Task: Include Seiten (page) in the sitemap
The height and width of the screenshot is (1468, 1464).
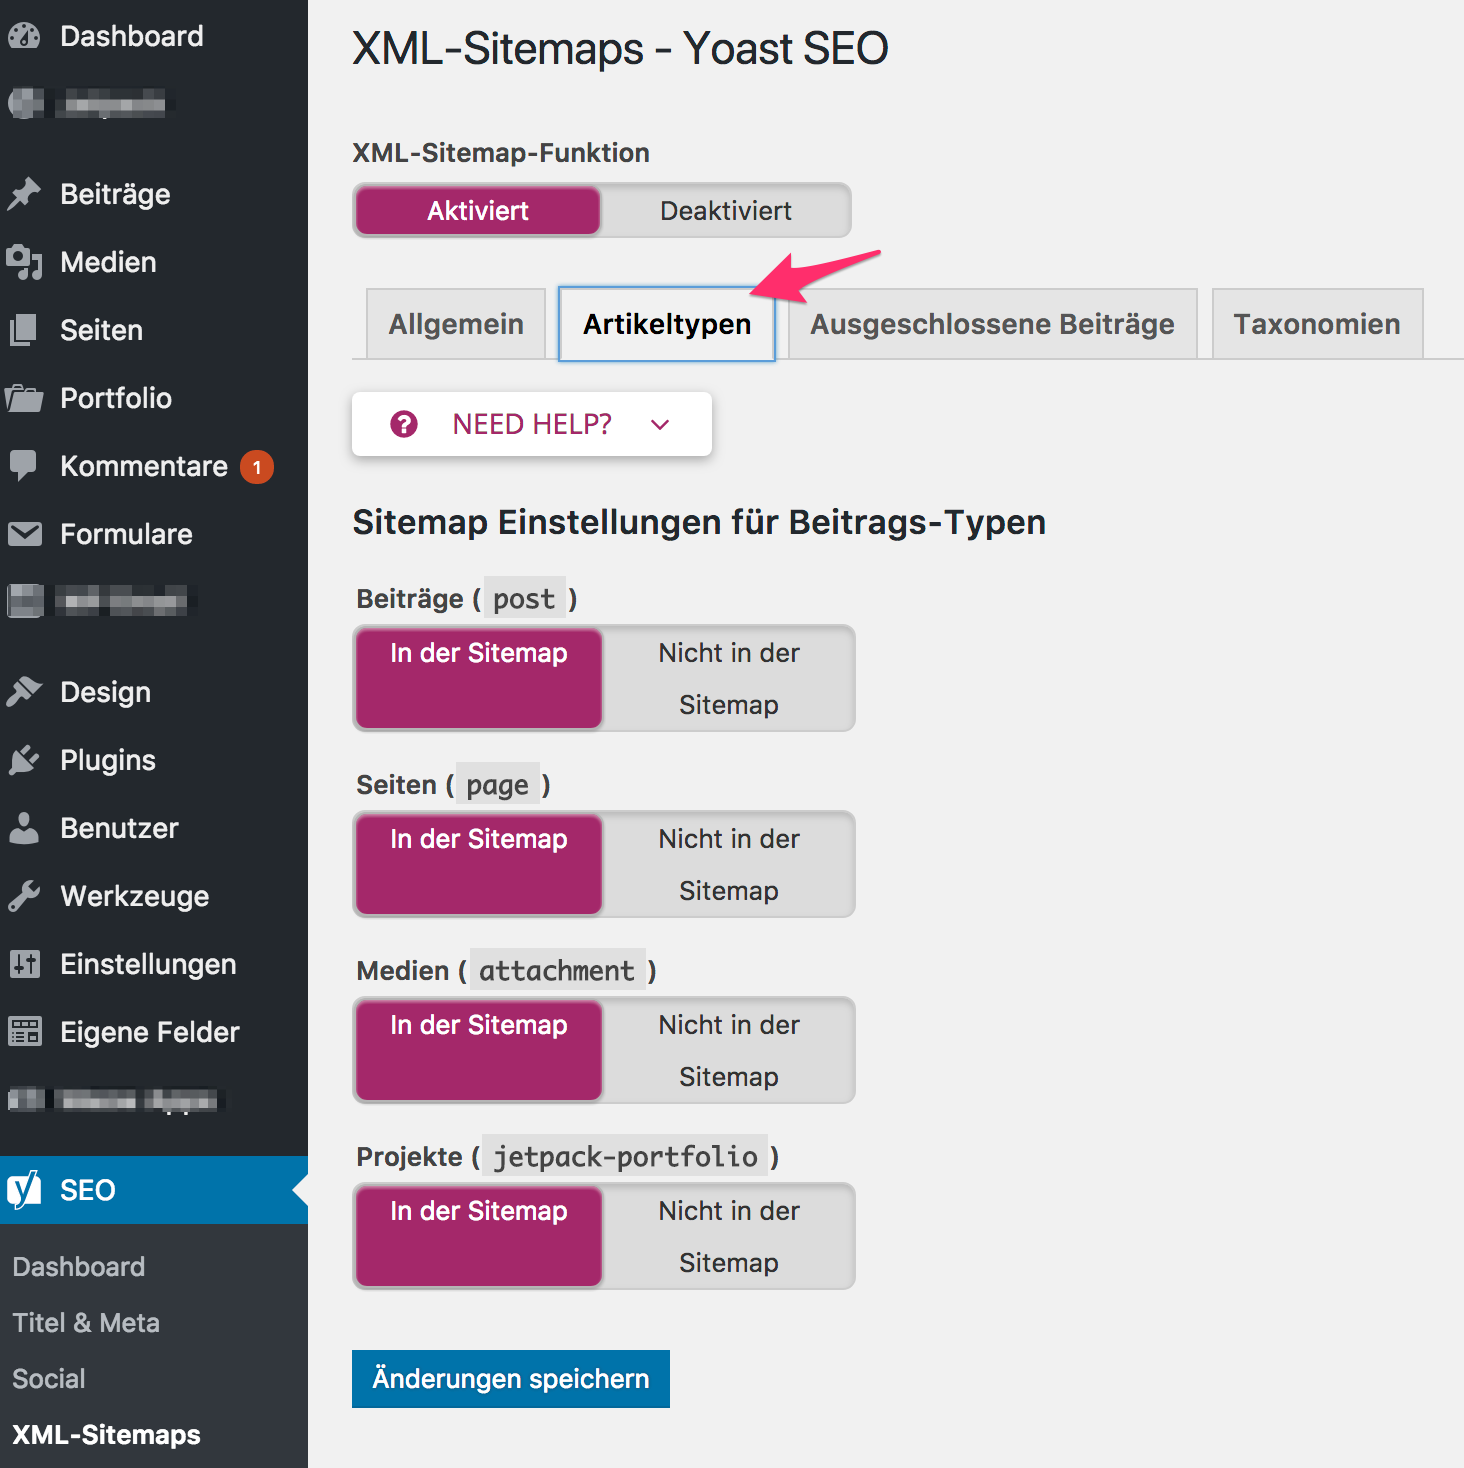Action: click(x=479, y=864)
